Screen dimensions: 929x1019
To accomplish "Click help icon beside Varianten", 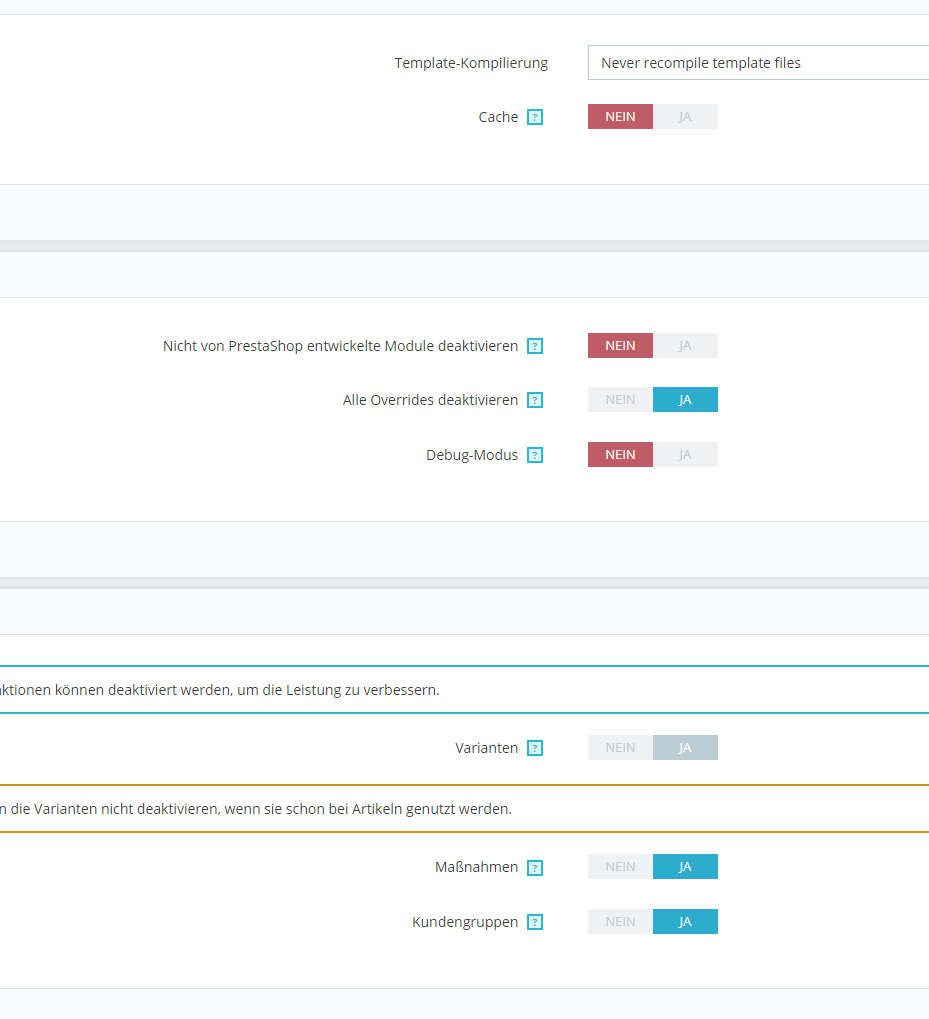I will [x=535, y=748].
